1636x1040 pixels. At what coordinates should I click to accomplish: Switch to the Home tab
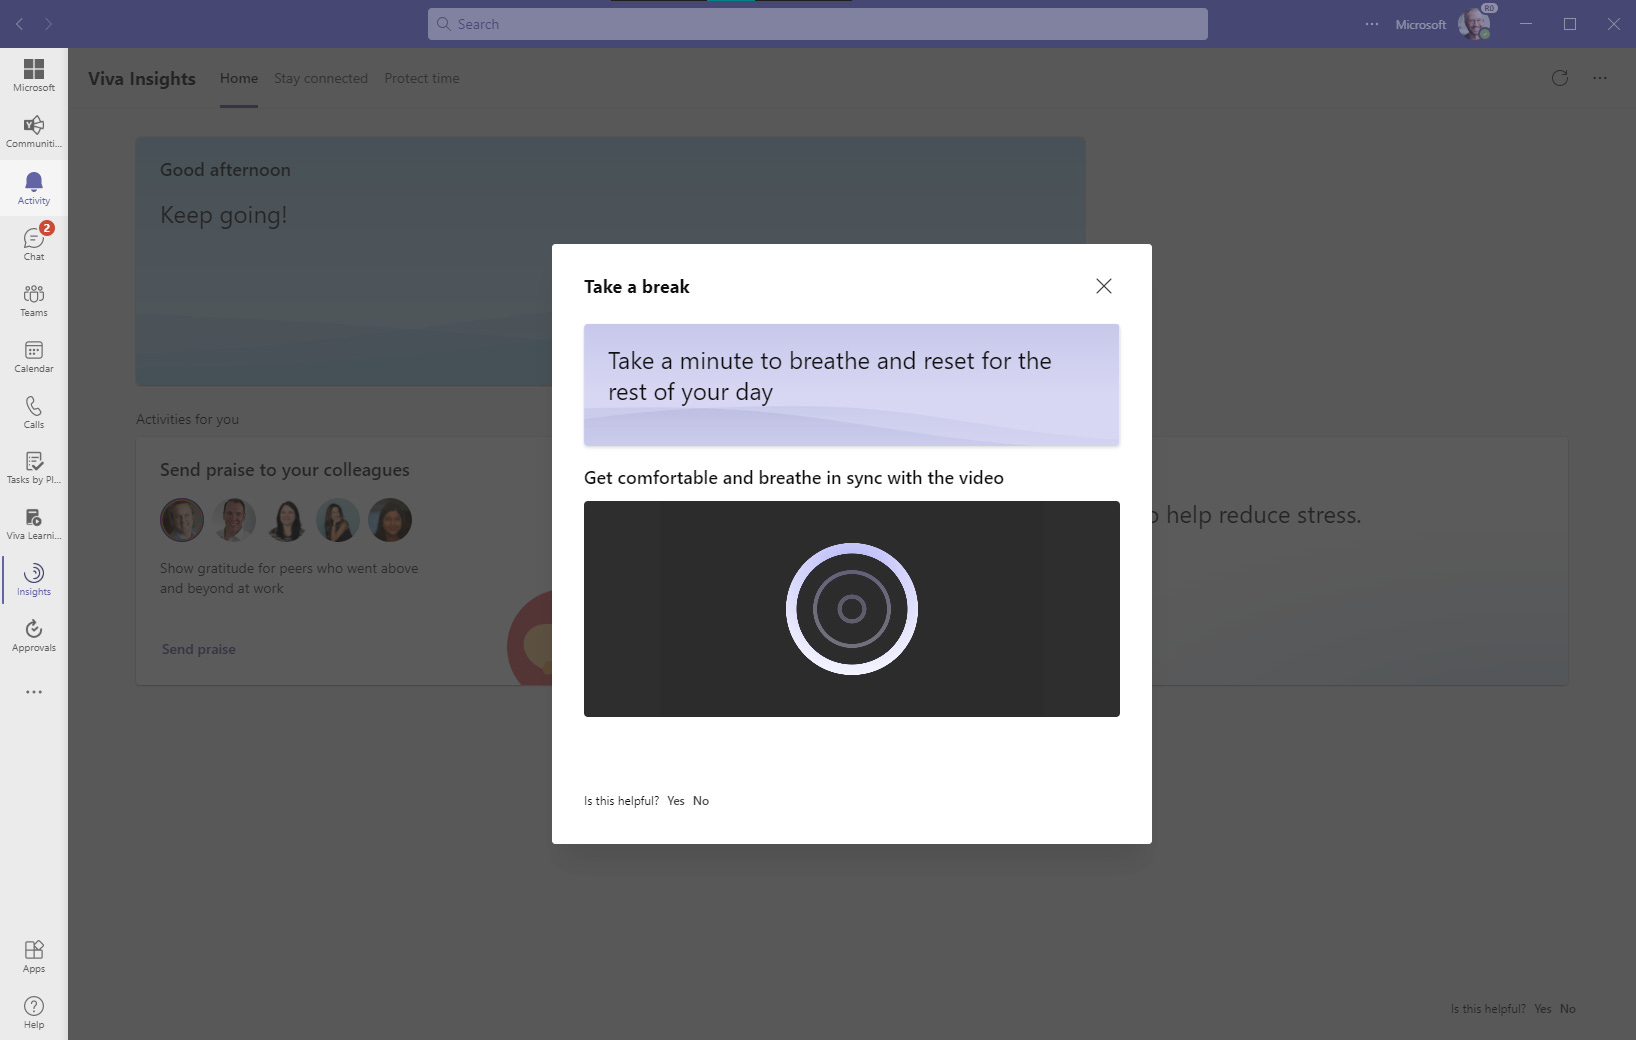(239, 78)
